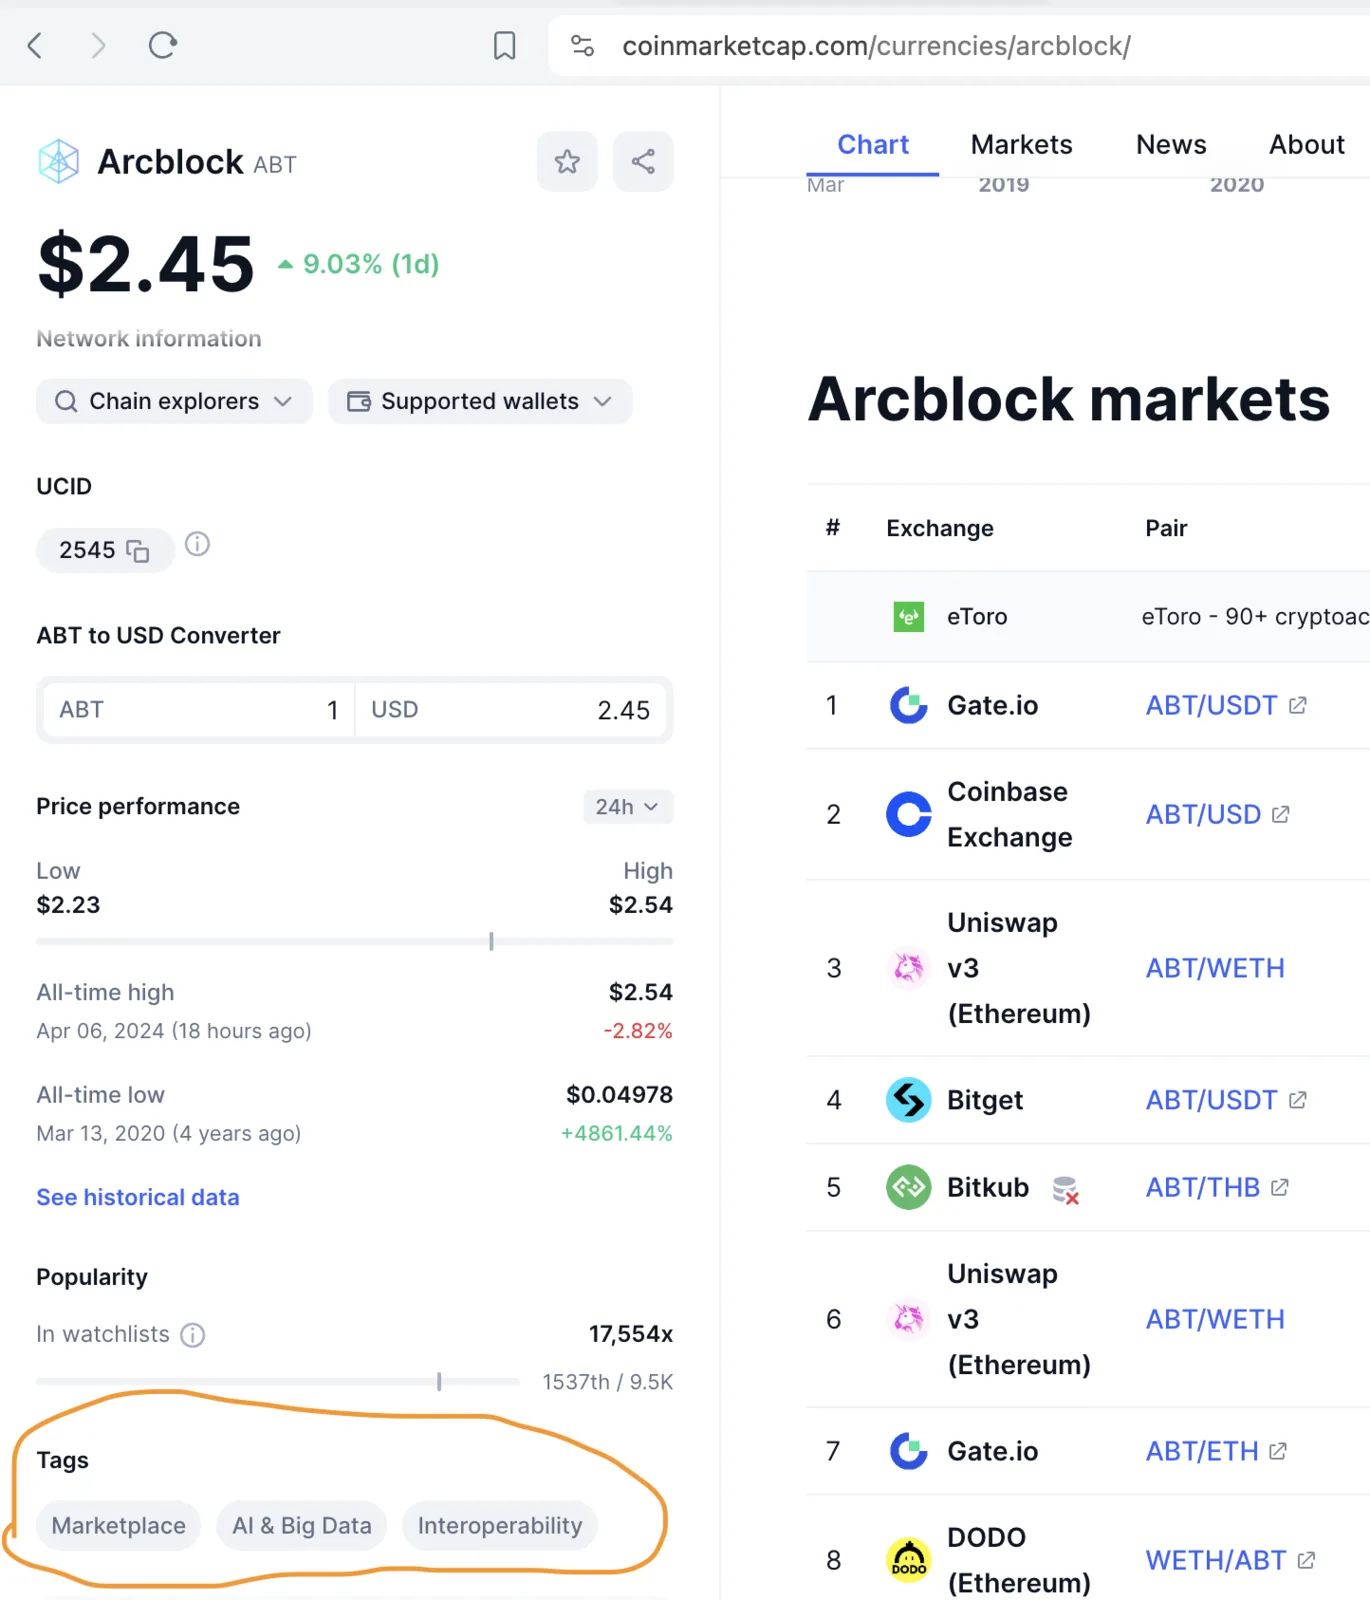Reload the page with the refresh icon
This screenshot has width=1370, height=1600.
click(163, 45)
